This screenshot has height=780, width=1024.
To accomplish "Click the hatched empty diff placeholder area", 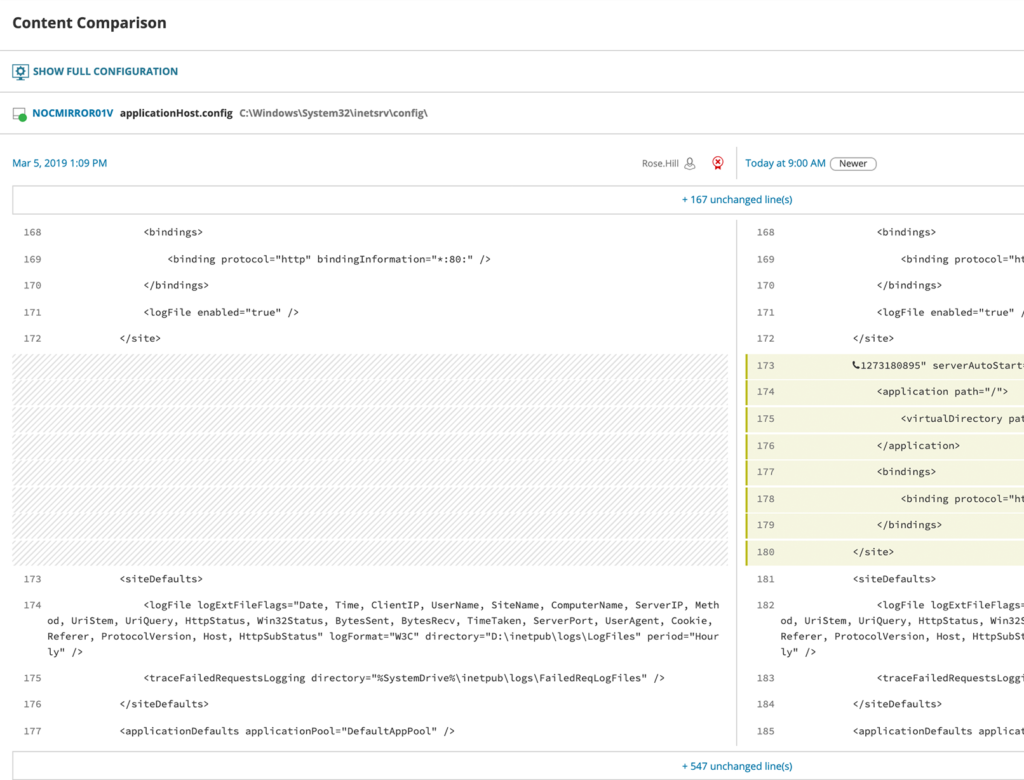I will click(x=370, y=459).
